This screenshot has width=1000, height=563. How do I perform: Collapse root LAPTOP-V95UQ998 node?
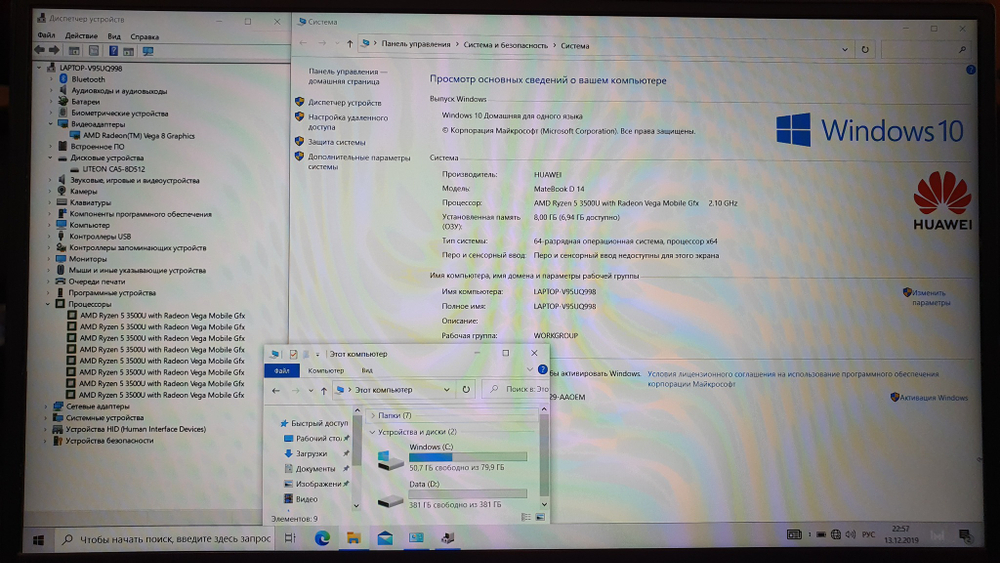coord(40,68)
